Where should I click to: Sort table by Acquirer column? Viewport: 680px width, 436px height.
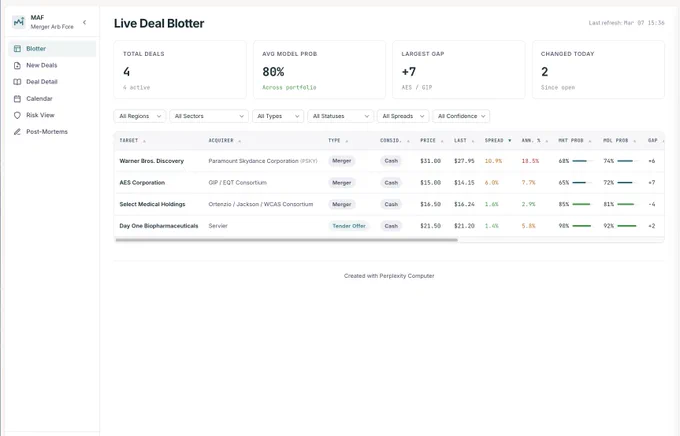(224, 141)
